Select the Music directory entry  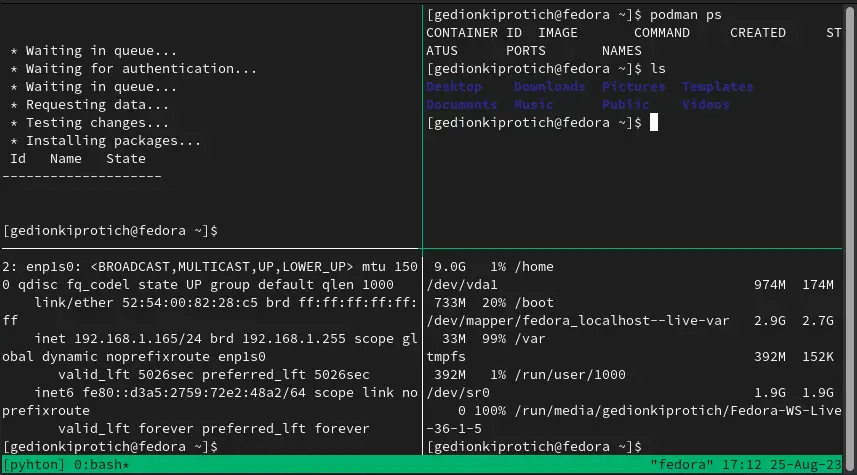pos(533,104)
